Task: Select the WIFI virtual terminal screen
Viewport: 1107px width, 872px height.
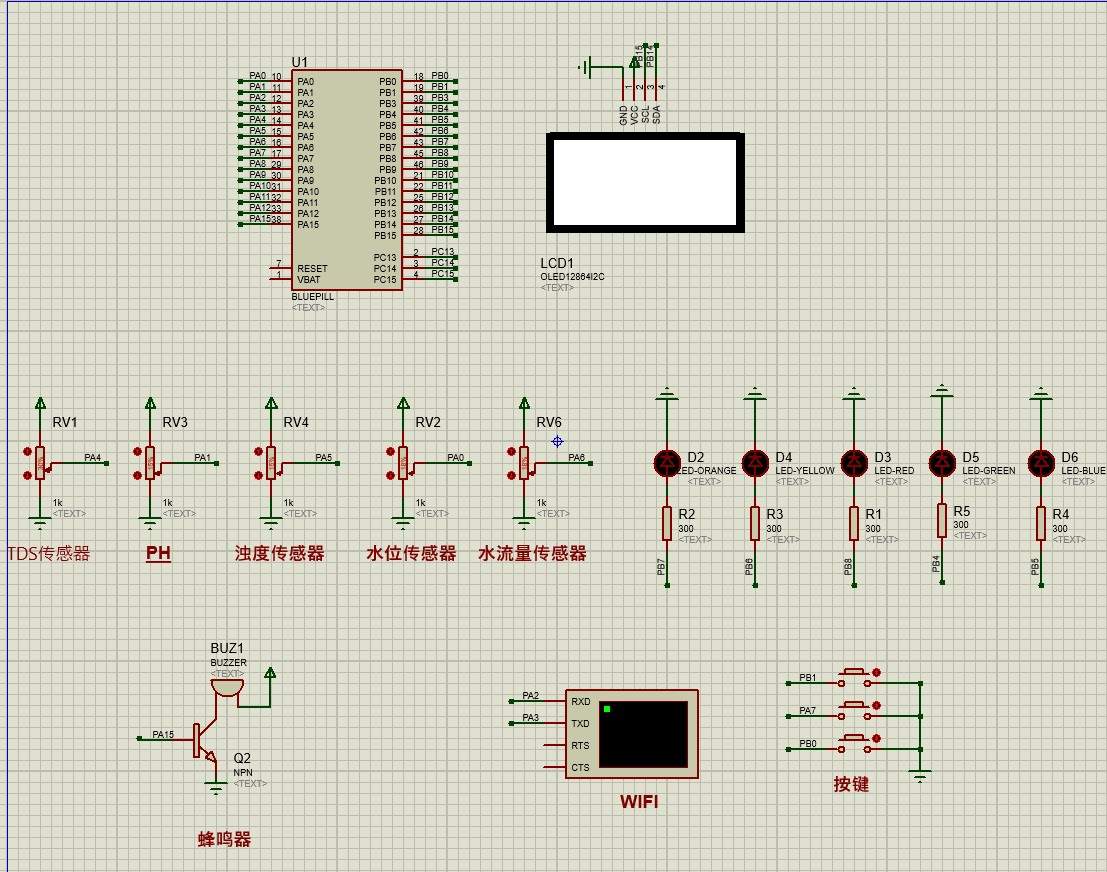Action: tap(643, 734)
